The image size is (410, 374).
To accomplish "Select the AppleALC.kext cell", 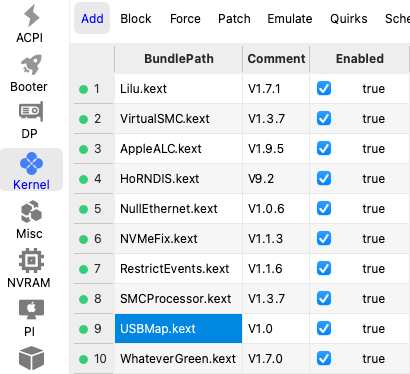I will 179,149.
